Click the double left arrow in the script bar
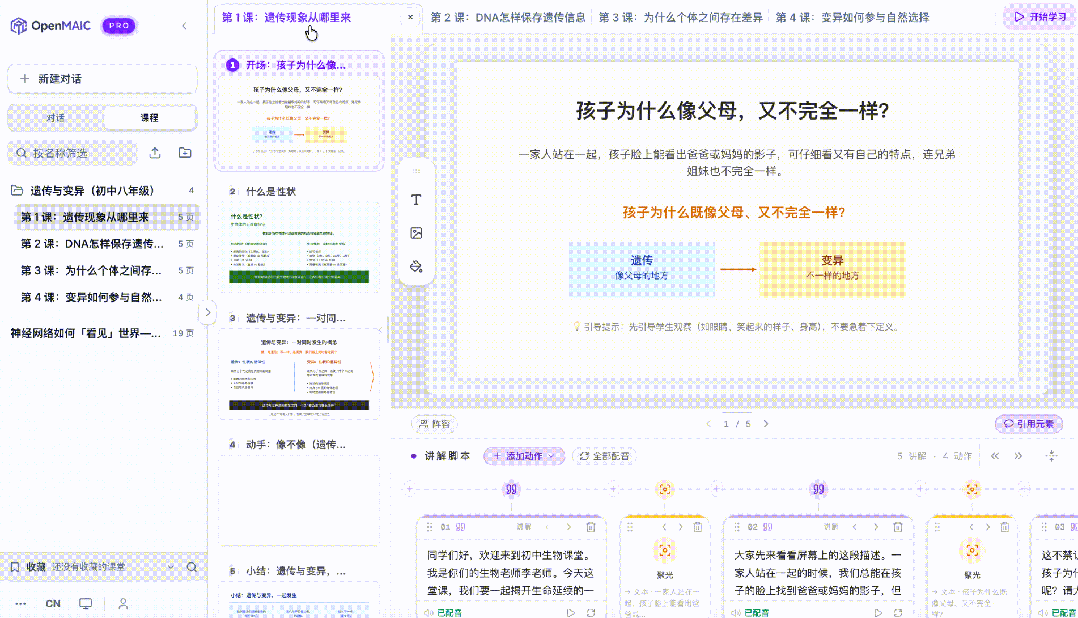 coord(995,456)
